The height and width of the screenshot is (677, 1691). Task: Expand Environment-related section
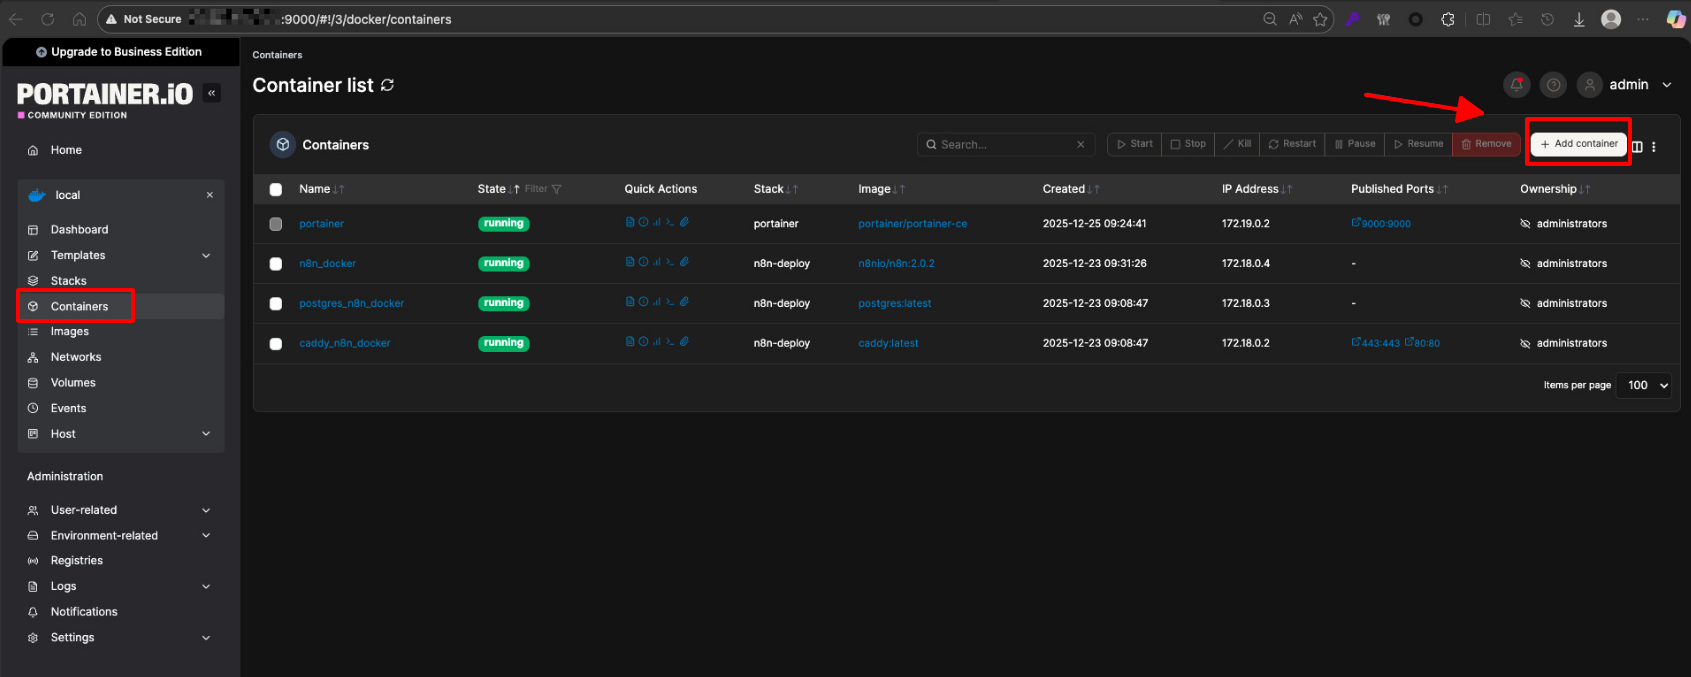[206, 535]
